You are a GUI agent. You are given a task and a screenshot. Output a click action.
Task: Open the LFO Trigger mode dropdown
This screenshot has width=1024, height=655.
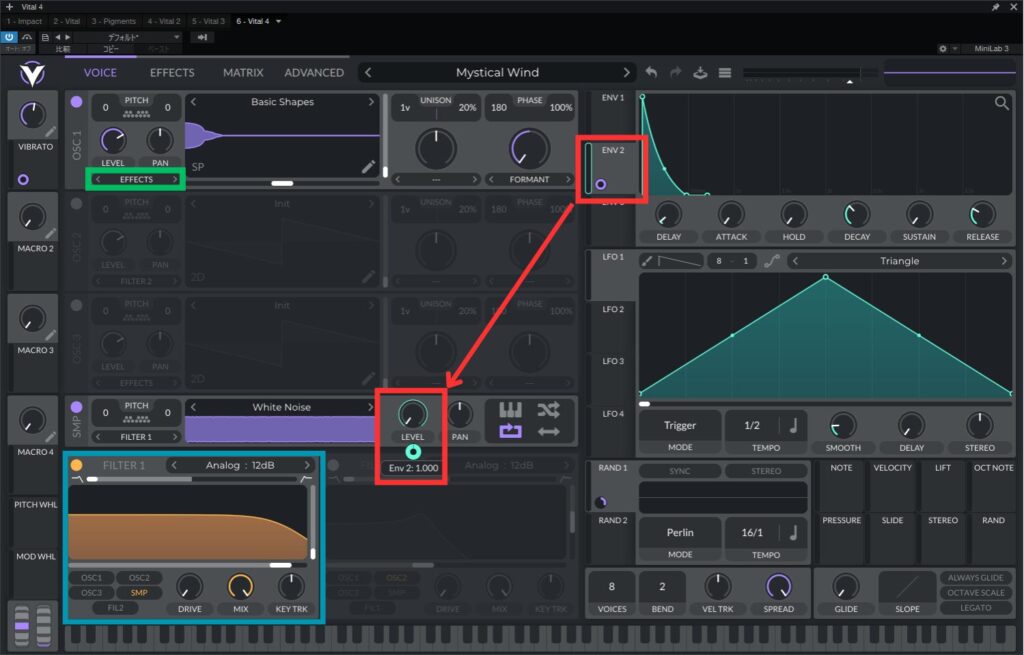(x=680, y=425)
